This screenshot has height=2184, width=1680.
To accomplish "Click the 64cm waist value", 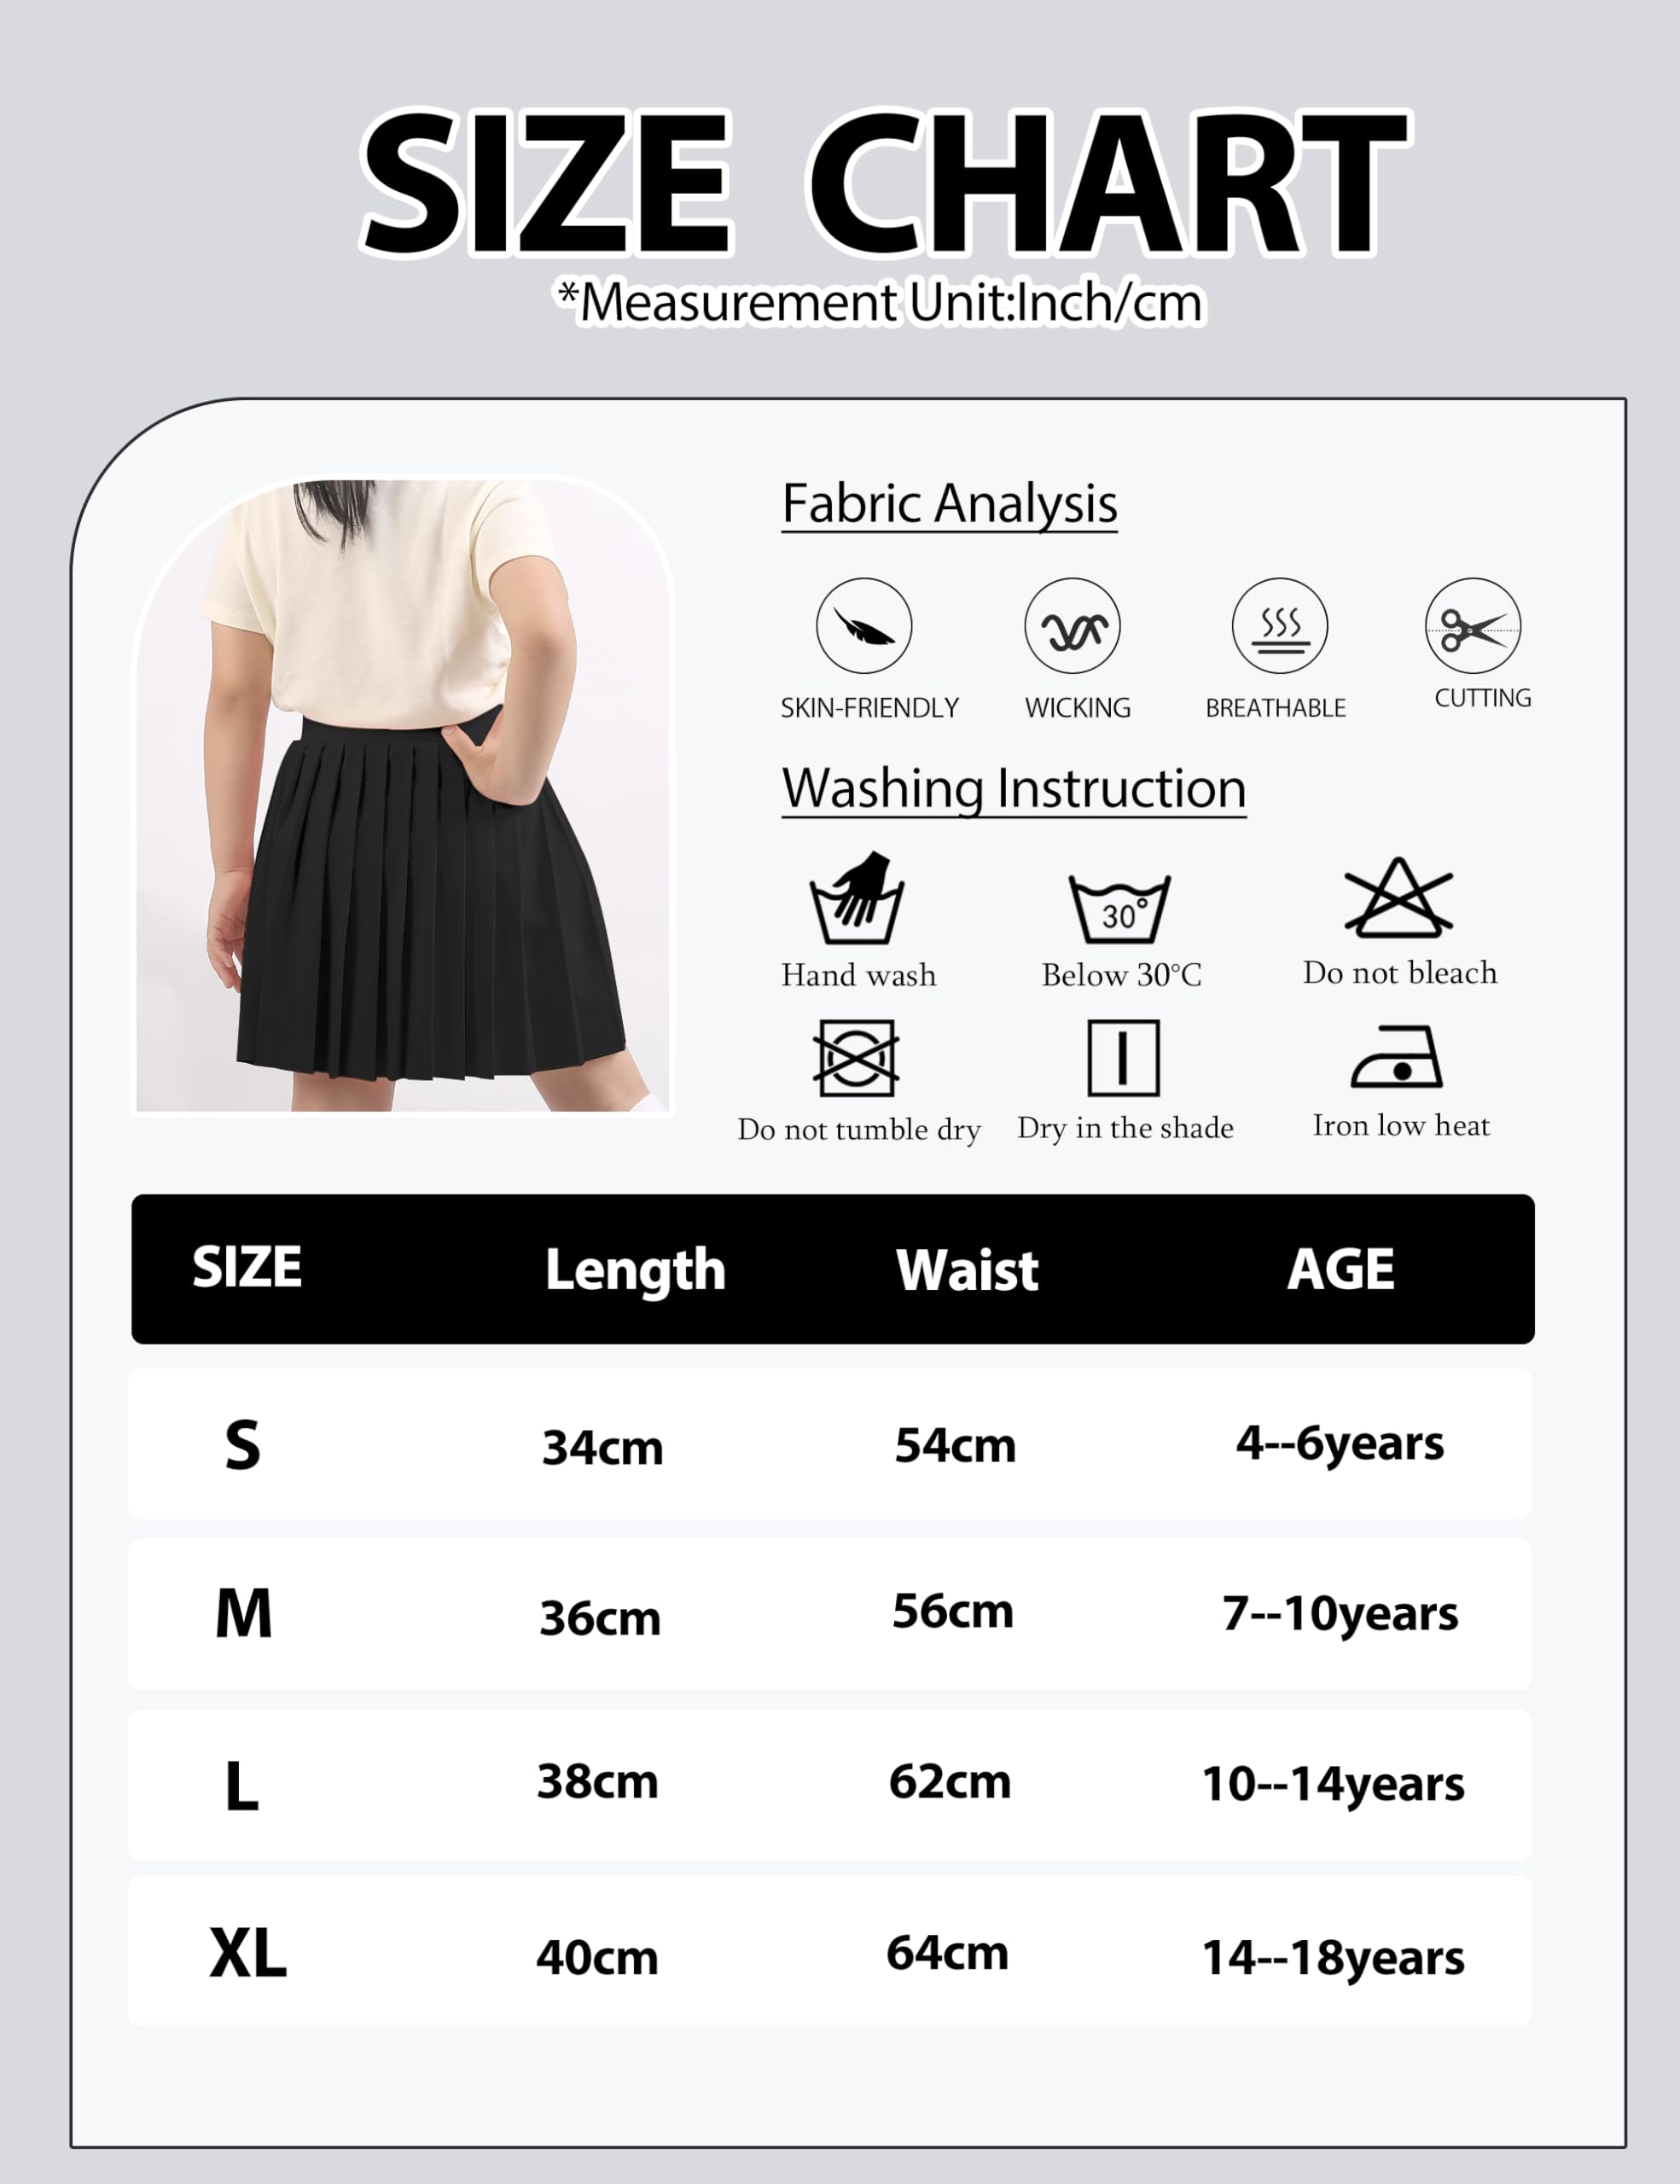I will coord(947,1953).
